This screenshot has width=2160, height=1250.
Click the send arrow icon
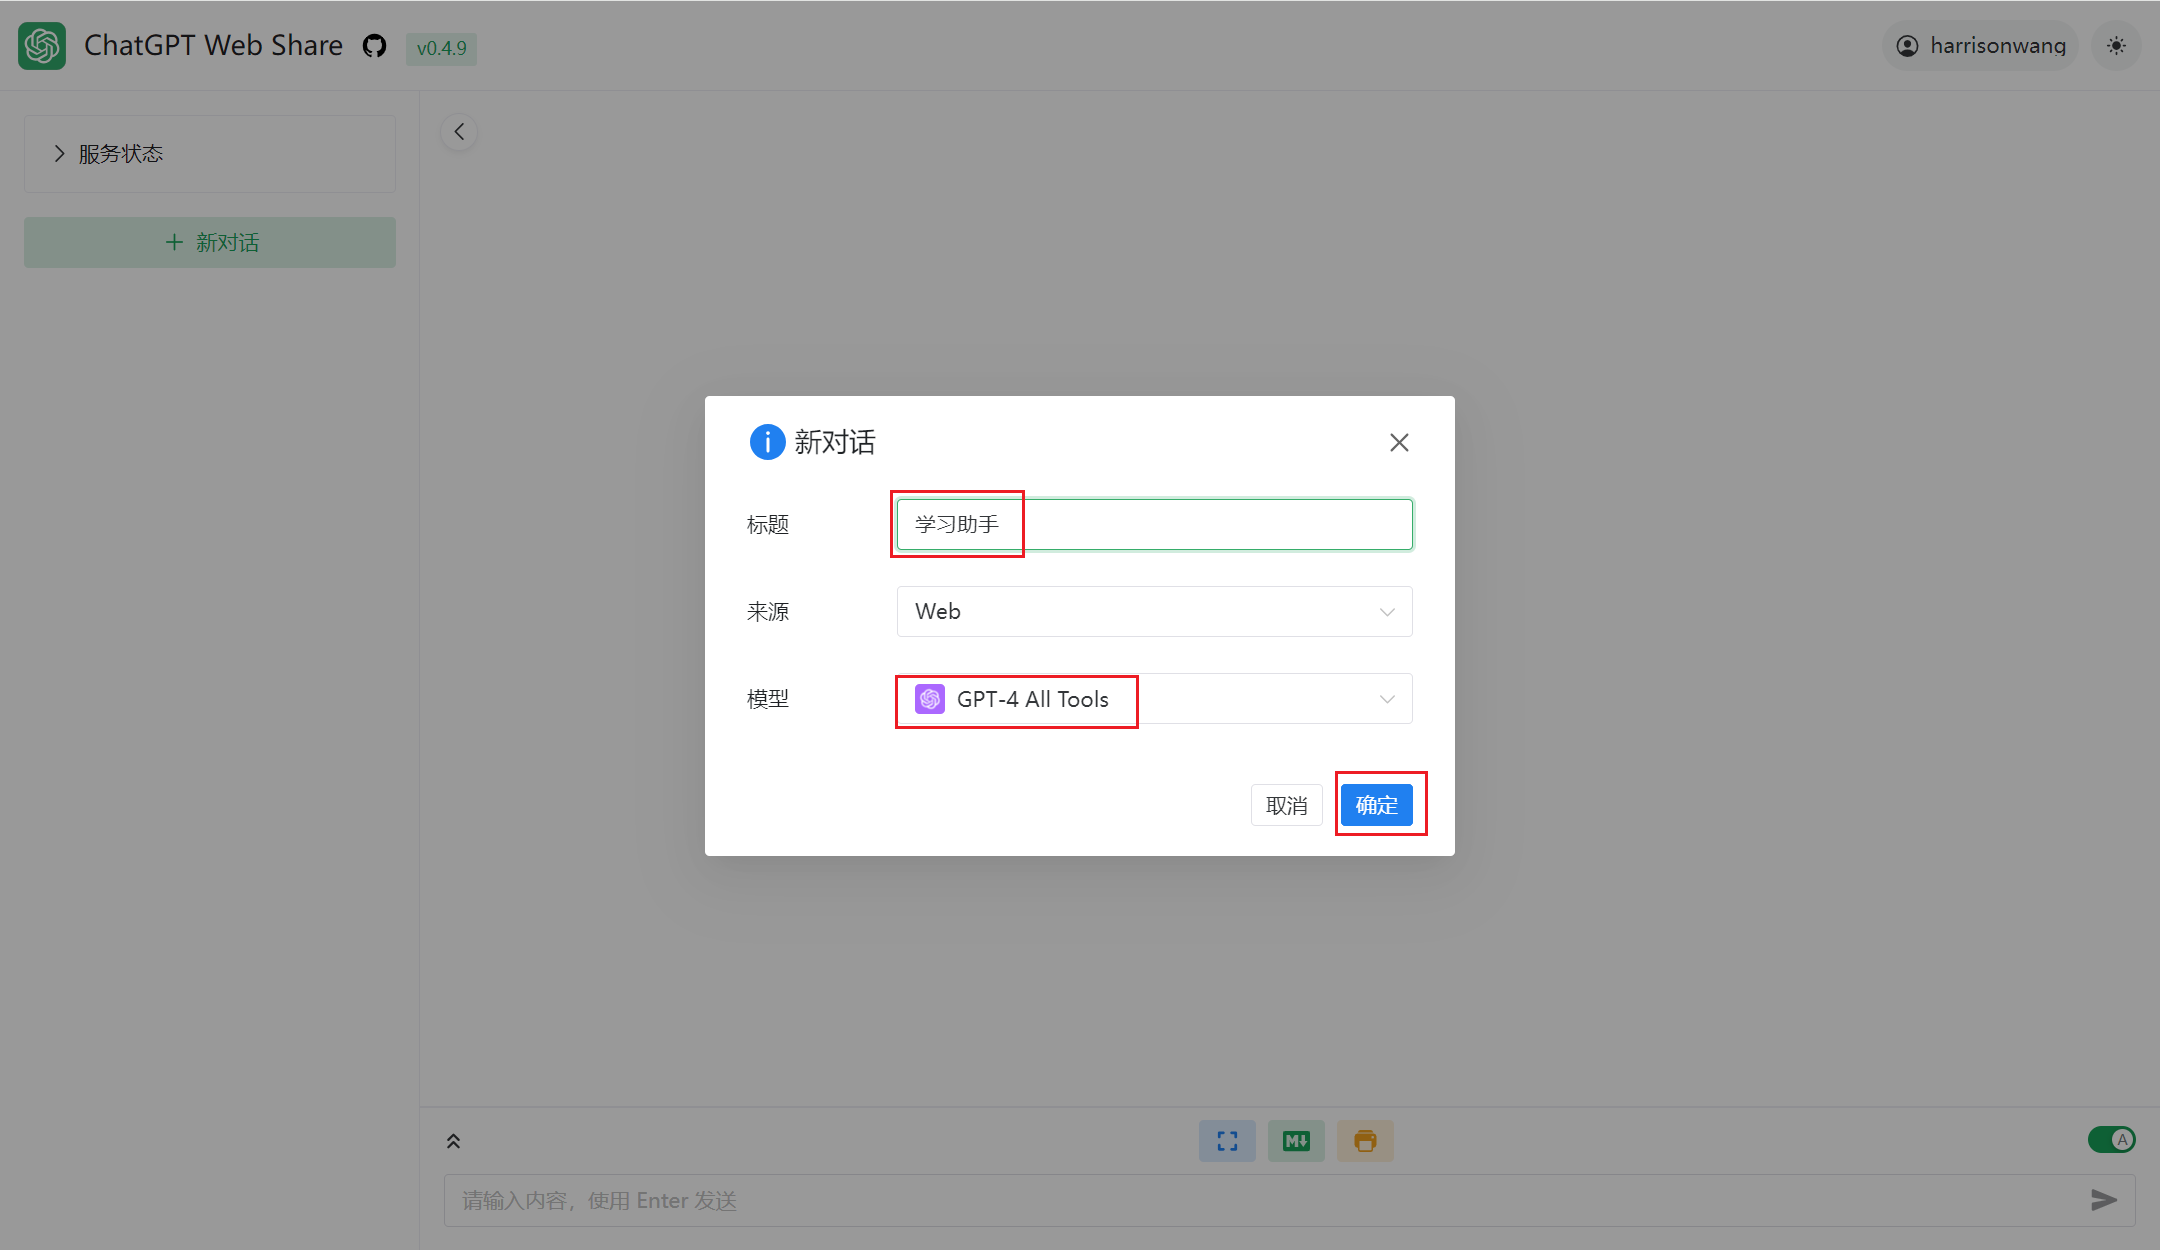click(2104, 1200)
